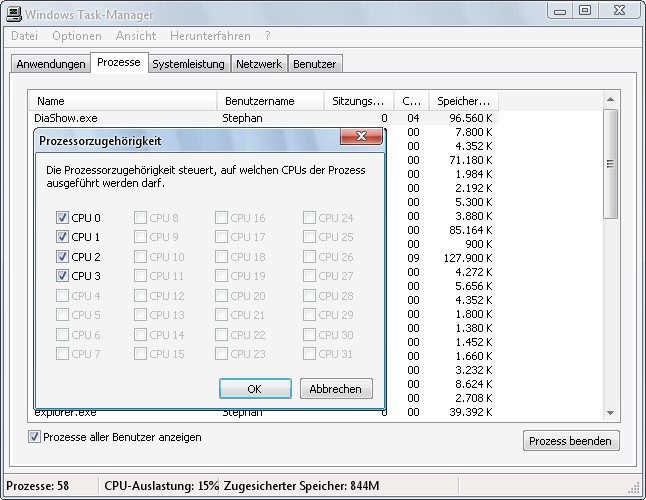Open the Systemleistung tab
The image size is (646, 500).
coord(189,64)
